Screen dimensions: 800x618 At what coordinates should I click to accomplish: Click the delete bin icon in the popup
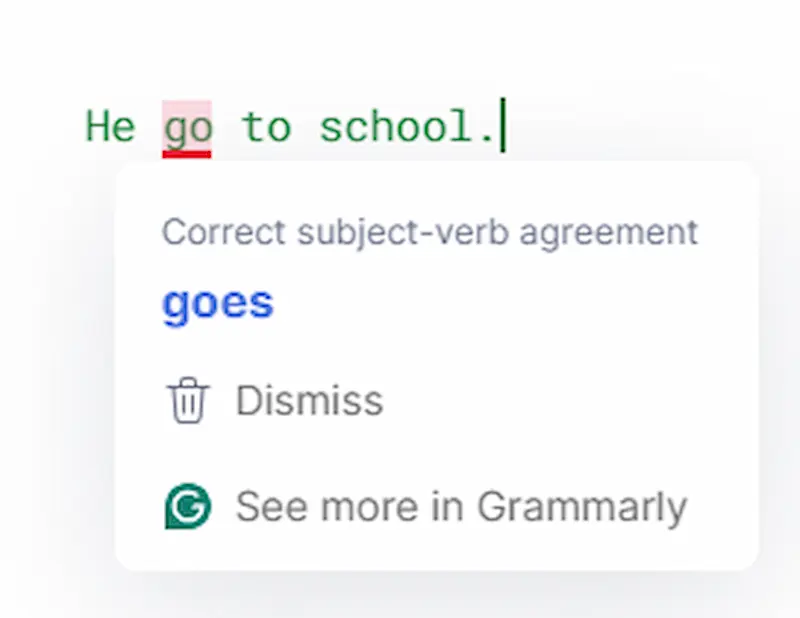186,398
